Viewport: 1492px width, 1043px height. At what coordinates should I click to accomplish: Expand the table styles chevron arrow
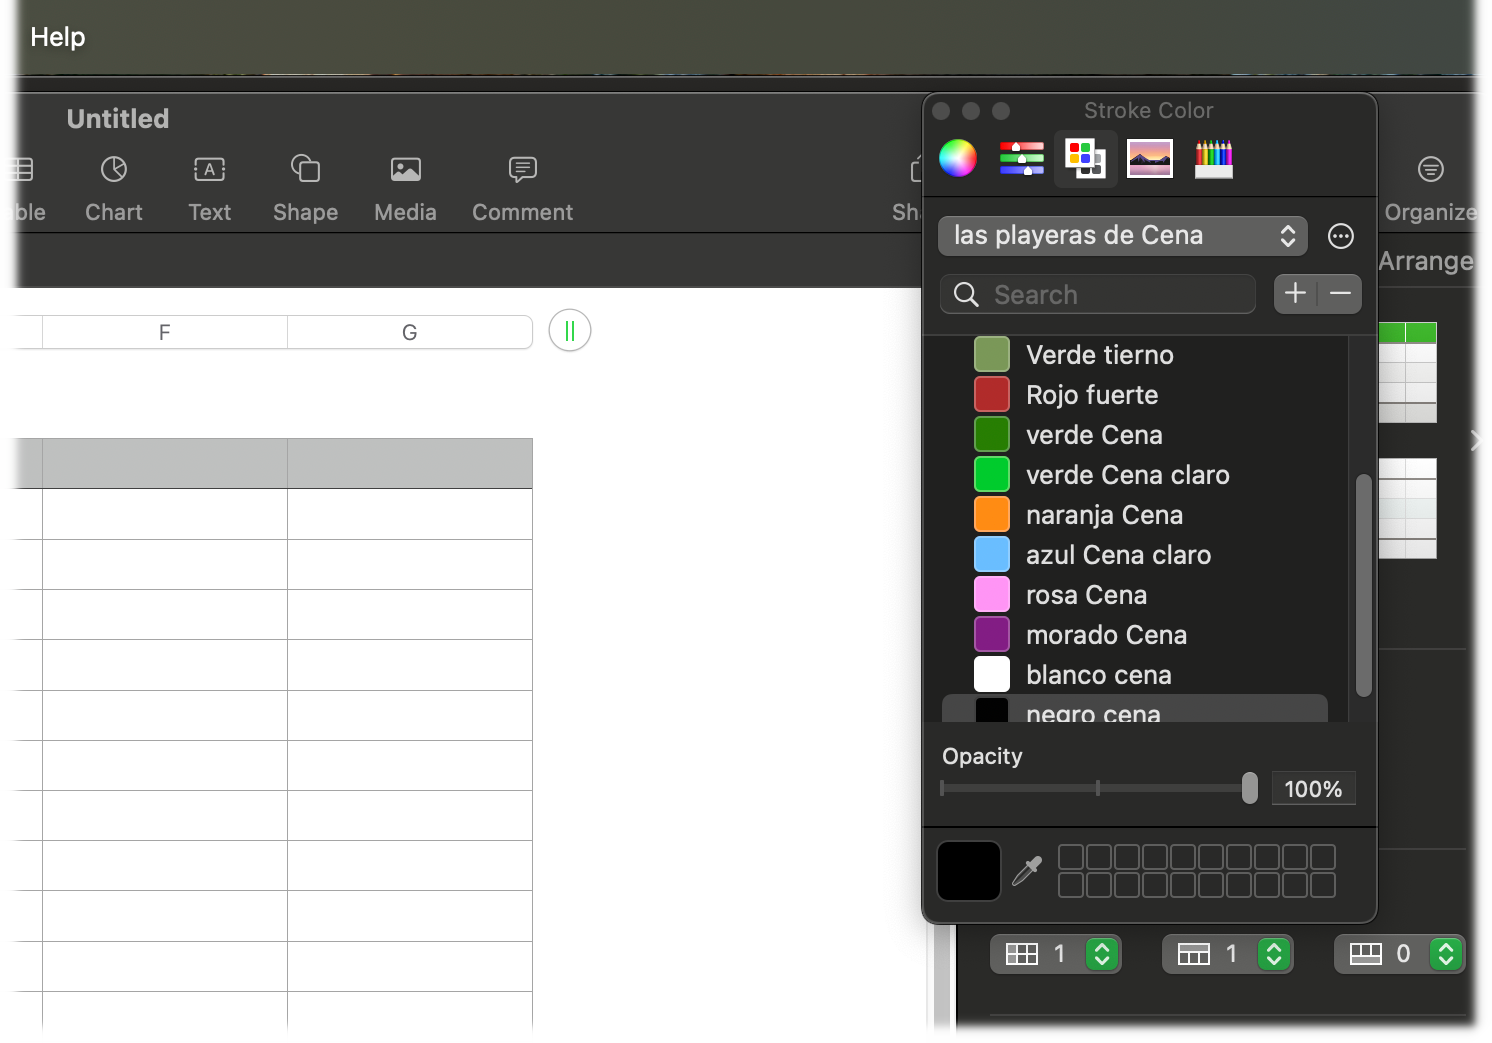pos(1476,441)
